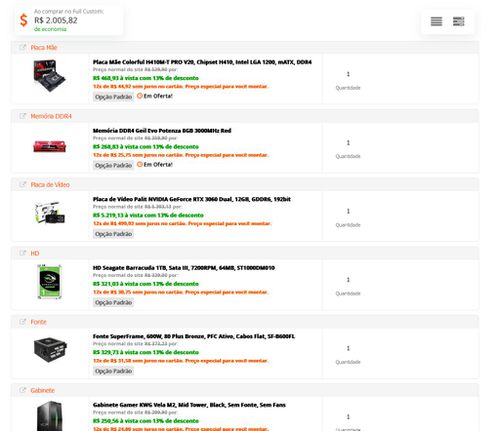Click the Placa Mãe Colorful H410M-T product title
The width and height of the screenshot is (500, 431).
[202, 62]
